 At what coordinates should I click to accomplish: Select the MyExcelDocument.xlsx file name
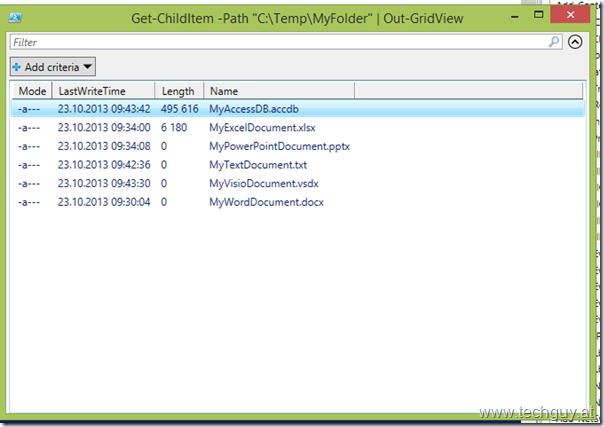pyautogui.click(x=262, y=127)
